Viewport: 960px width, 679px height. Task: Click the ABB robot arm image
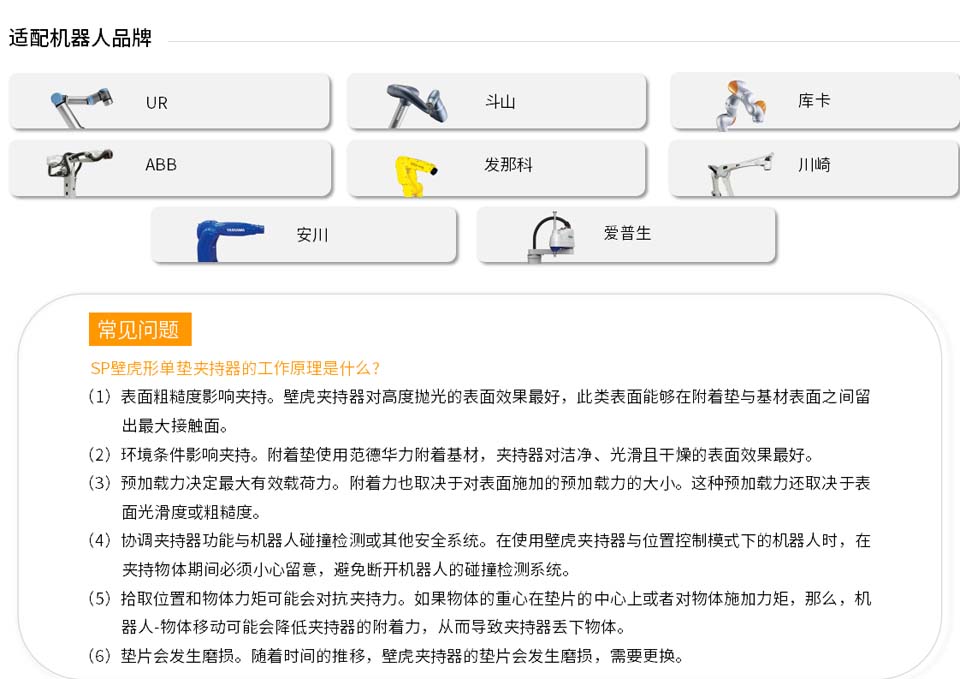80,171
